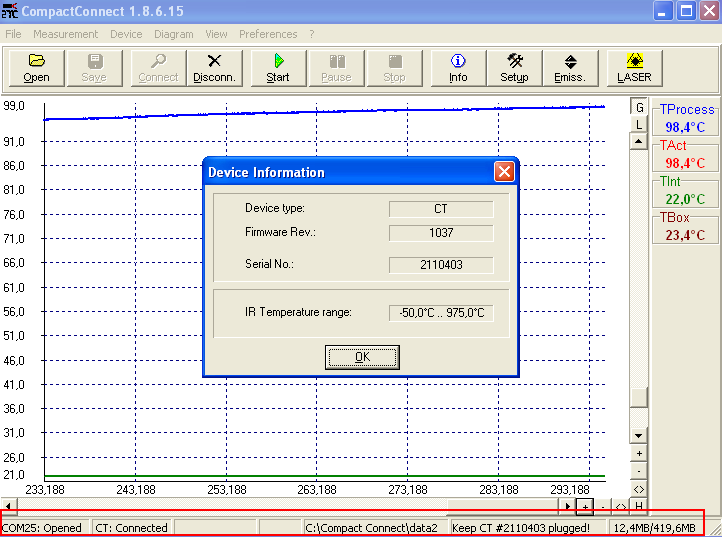Click the Device type CT field
The height and width of the screenshot is (537, 722).
(441, 209)
